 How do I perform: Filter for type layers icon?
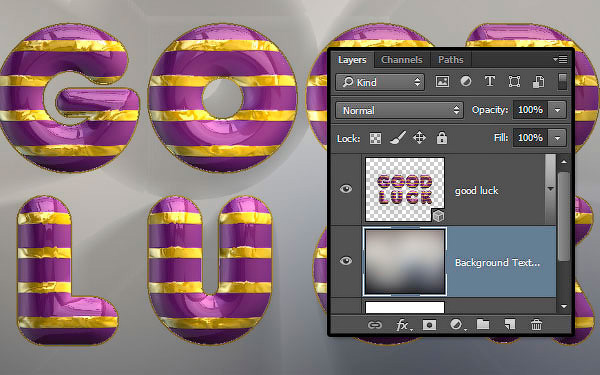[x=490, y=82]
